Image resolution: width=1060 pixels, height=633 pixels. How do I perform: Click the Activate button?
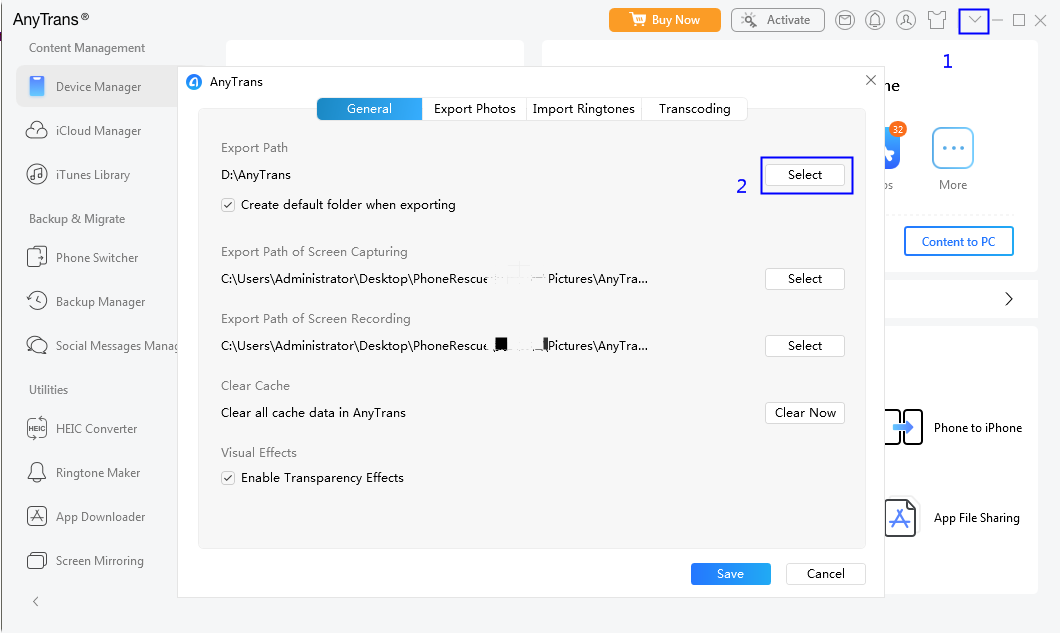point(777,20)
